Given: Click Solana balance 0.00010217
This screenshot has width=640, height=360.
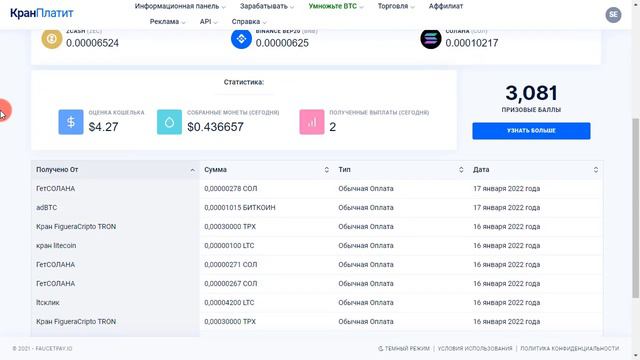Looking at the screenshot, I should pos(471,43).
